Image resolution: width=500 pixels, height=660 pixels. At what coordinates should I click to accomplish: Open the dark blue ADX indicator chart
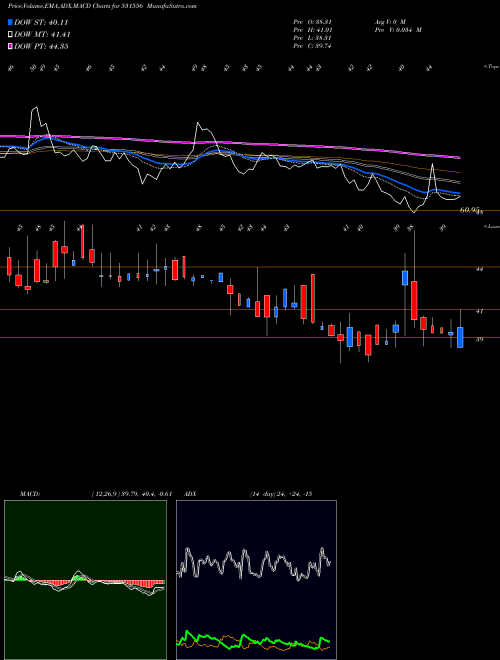point(256,580)
